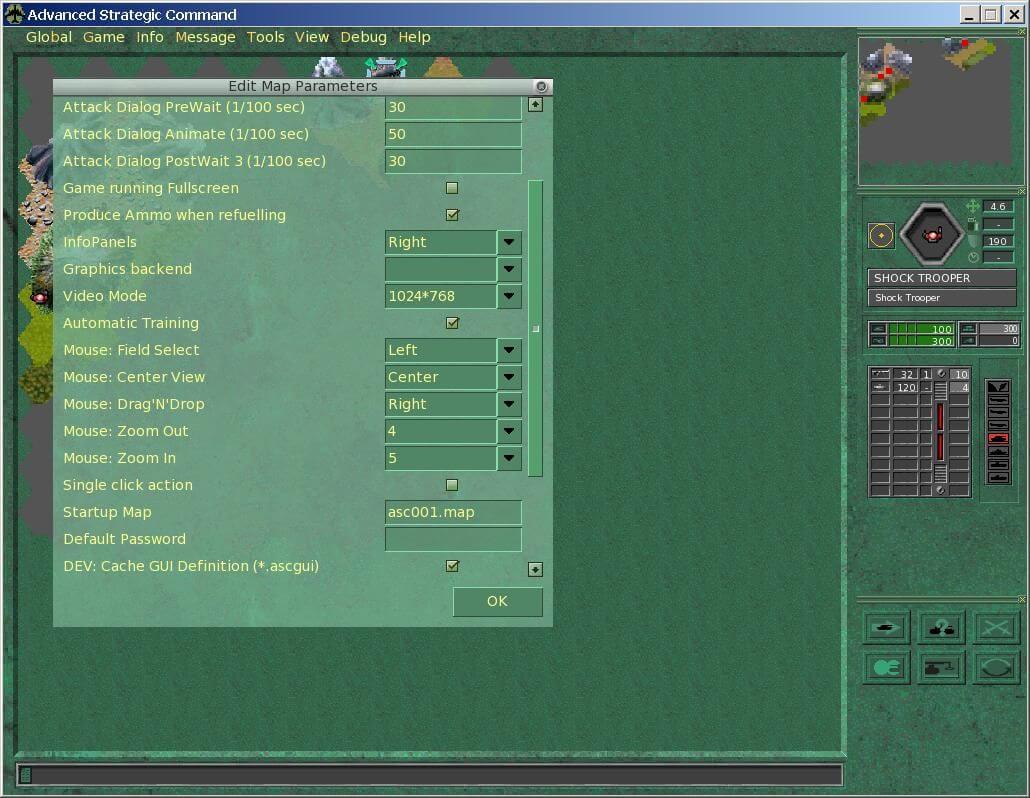
Task: Click the Shock Trooper hexagon unit portrait
Action: point(931,235)
